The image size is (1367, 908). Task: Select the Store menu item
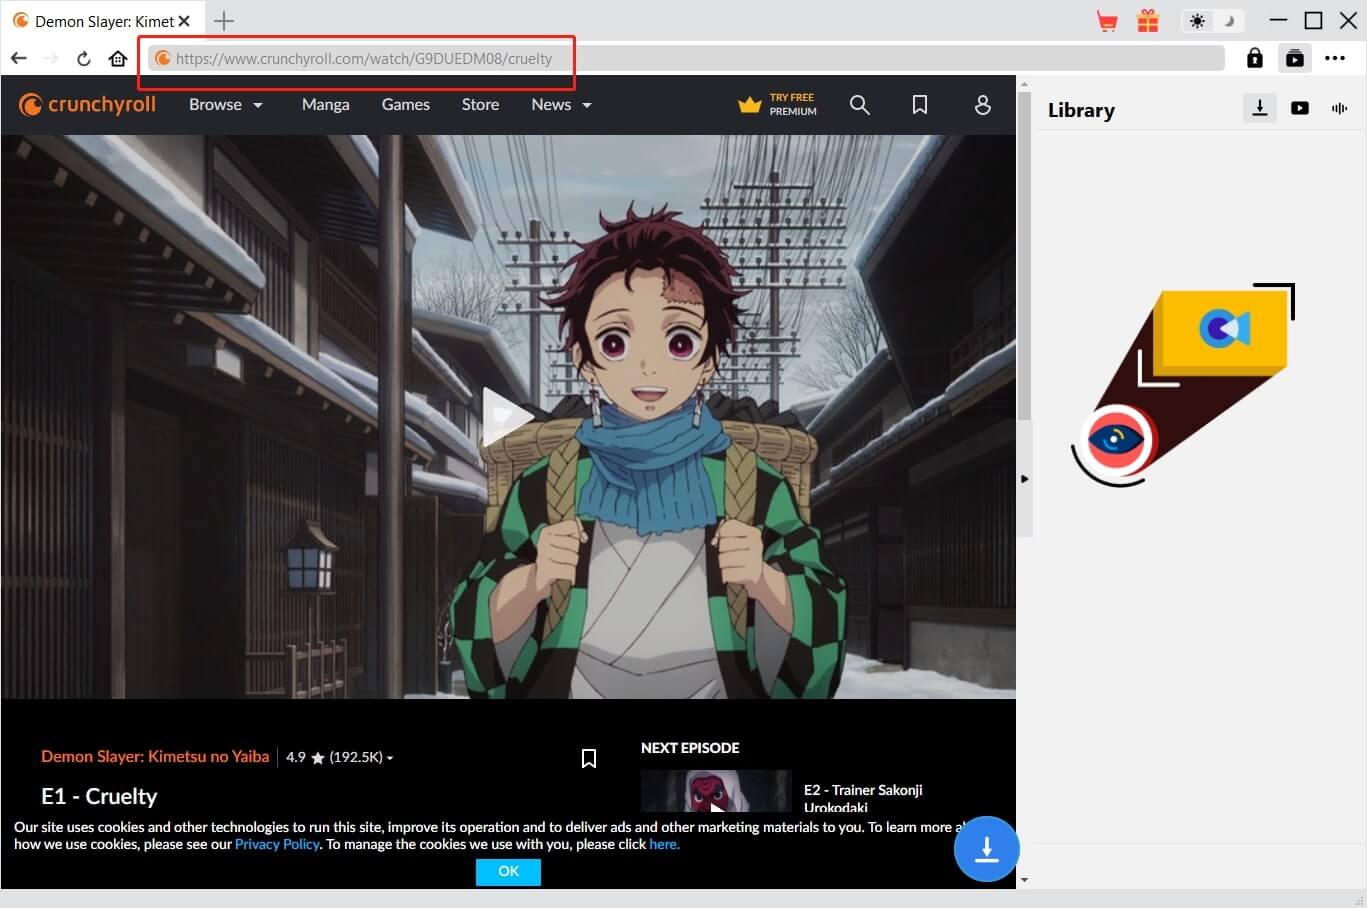480,105
